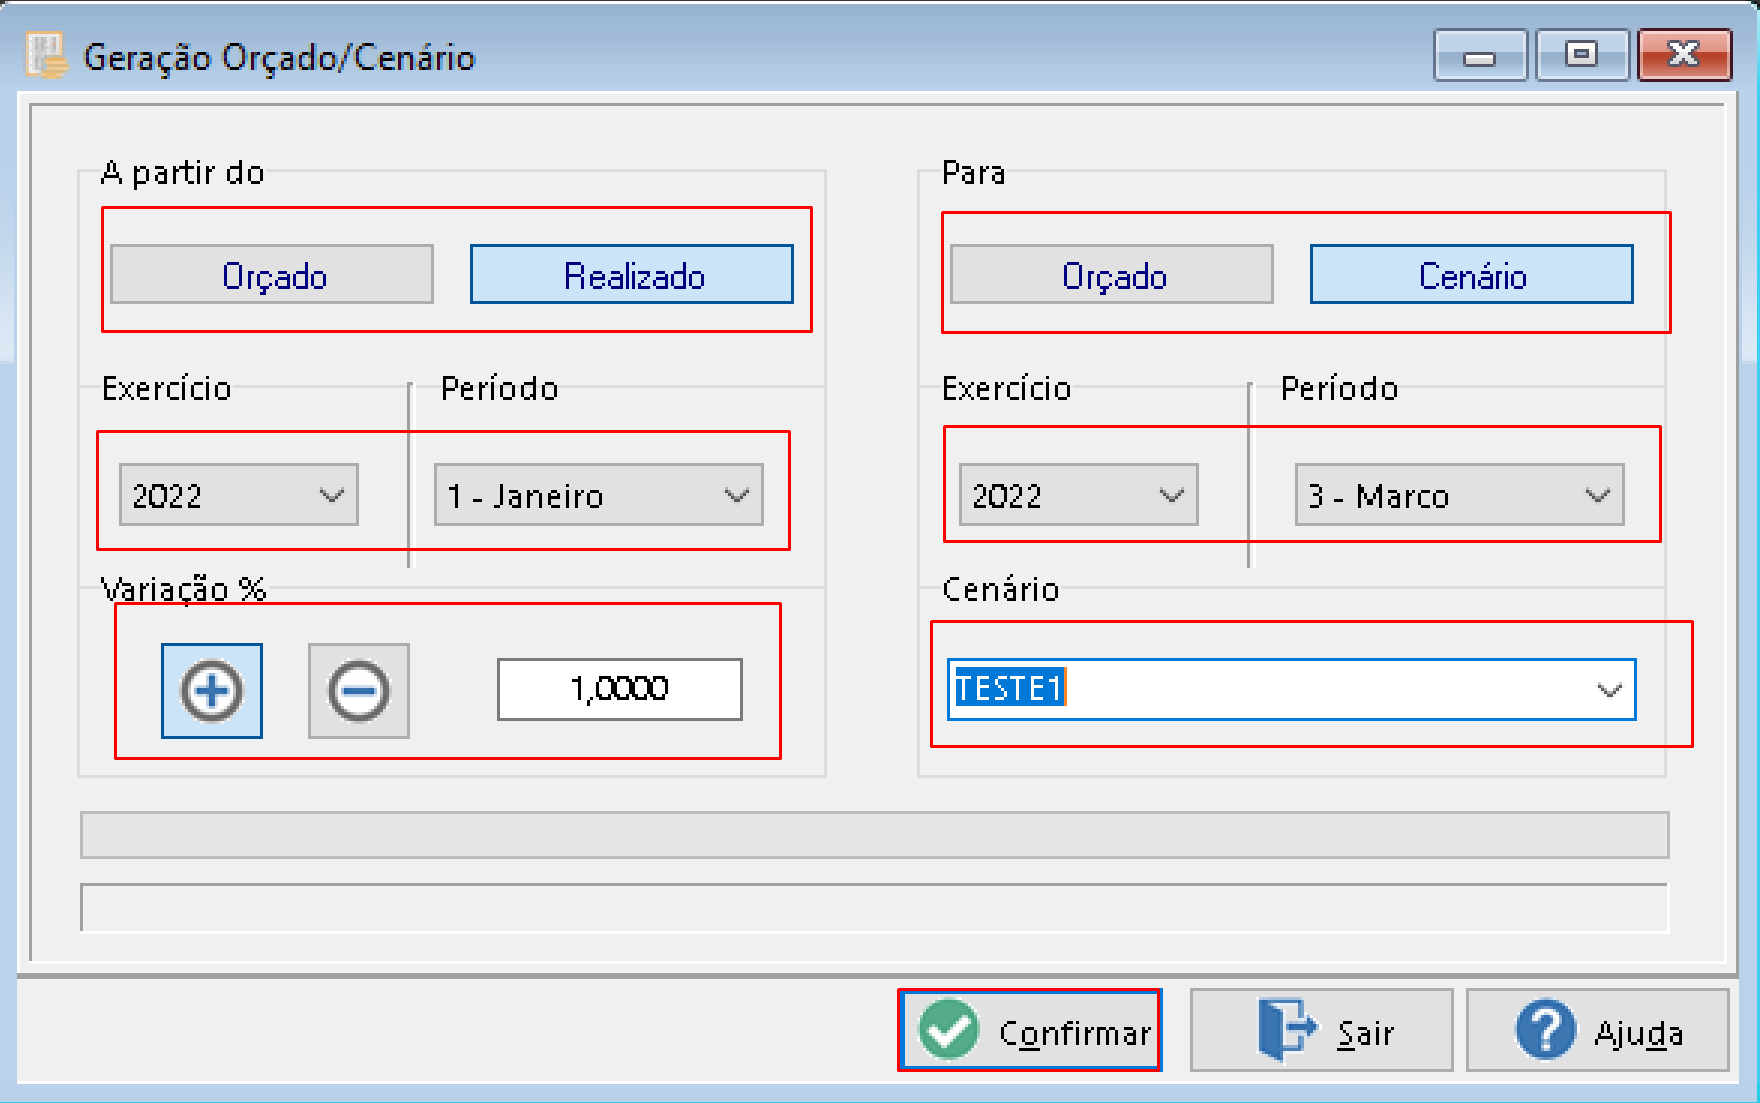
Task: Minimize the Geração Orçado/Cenário window
Action: pyautogui.click(x=1480, y=56)
